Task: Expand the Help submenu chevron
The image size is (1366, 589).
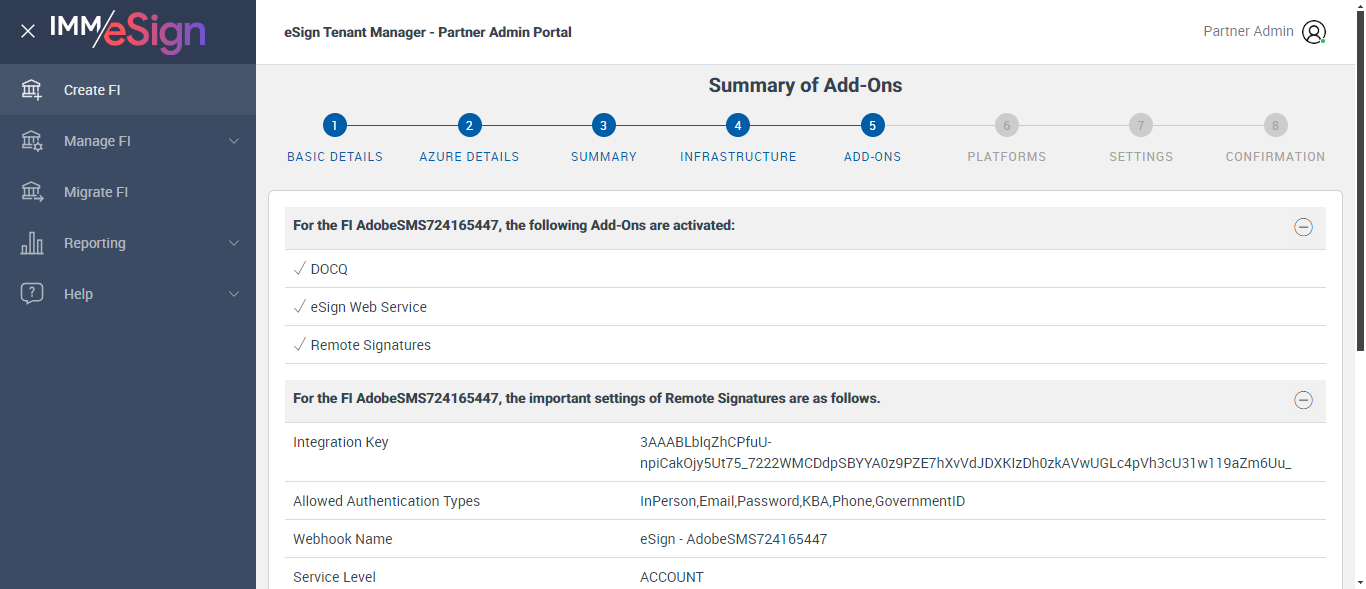Action: click(234, 294)
